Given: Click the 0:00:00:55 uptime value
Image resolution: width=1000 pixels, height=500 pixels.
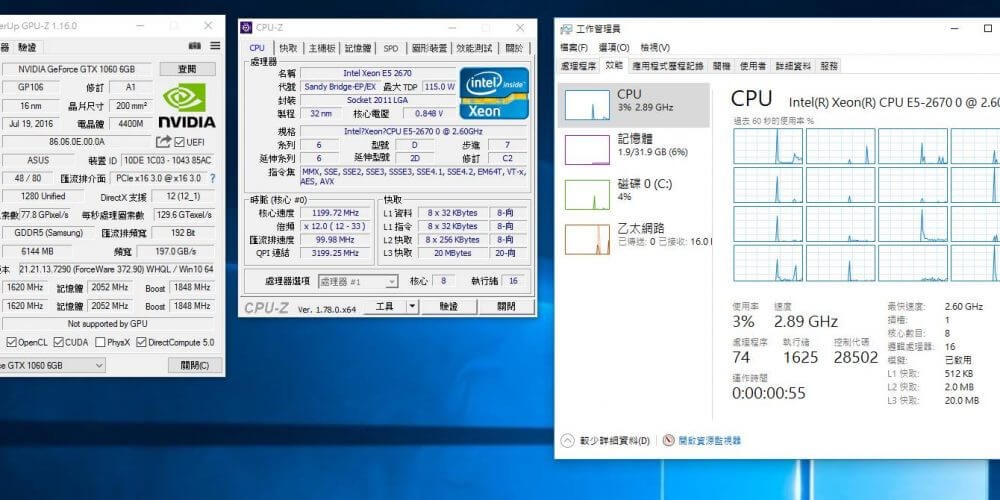Looking at the screenshot, I should tap(768, 393).
